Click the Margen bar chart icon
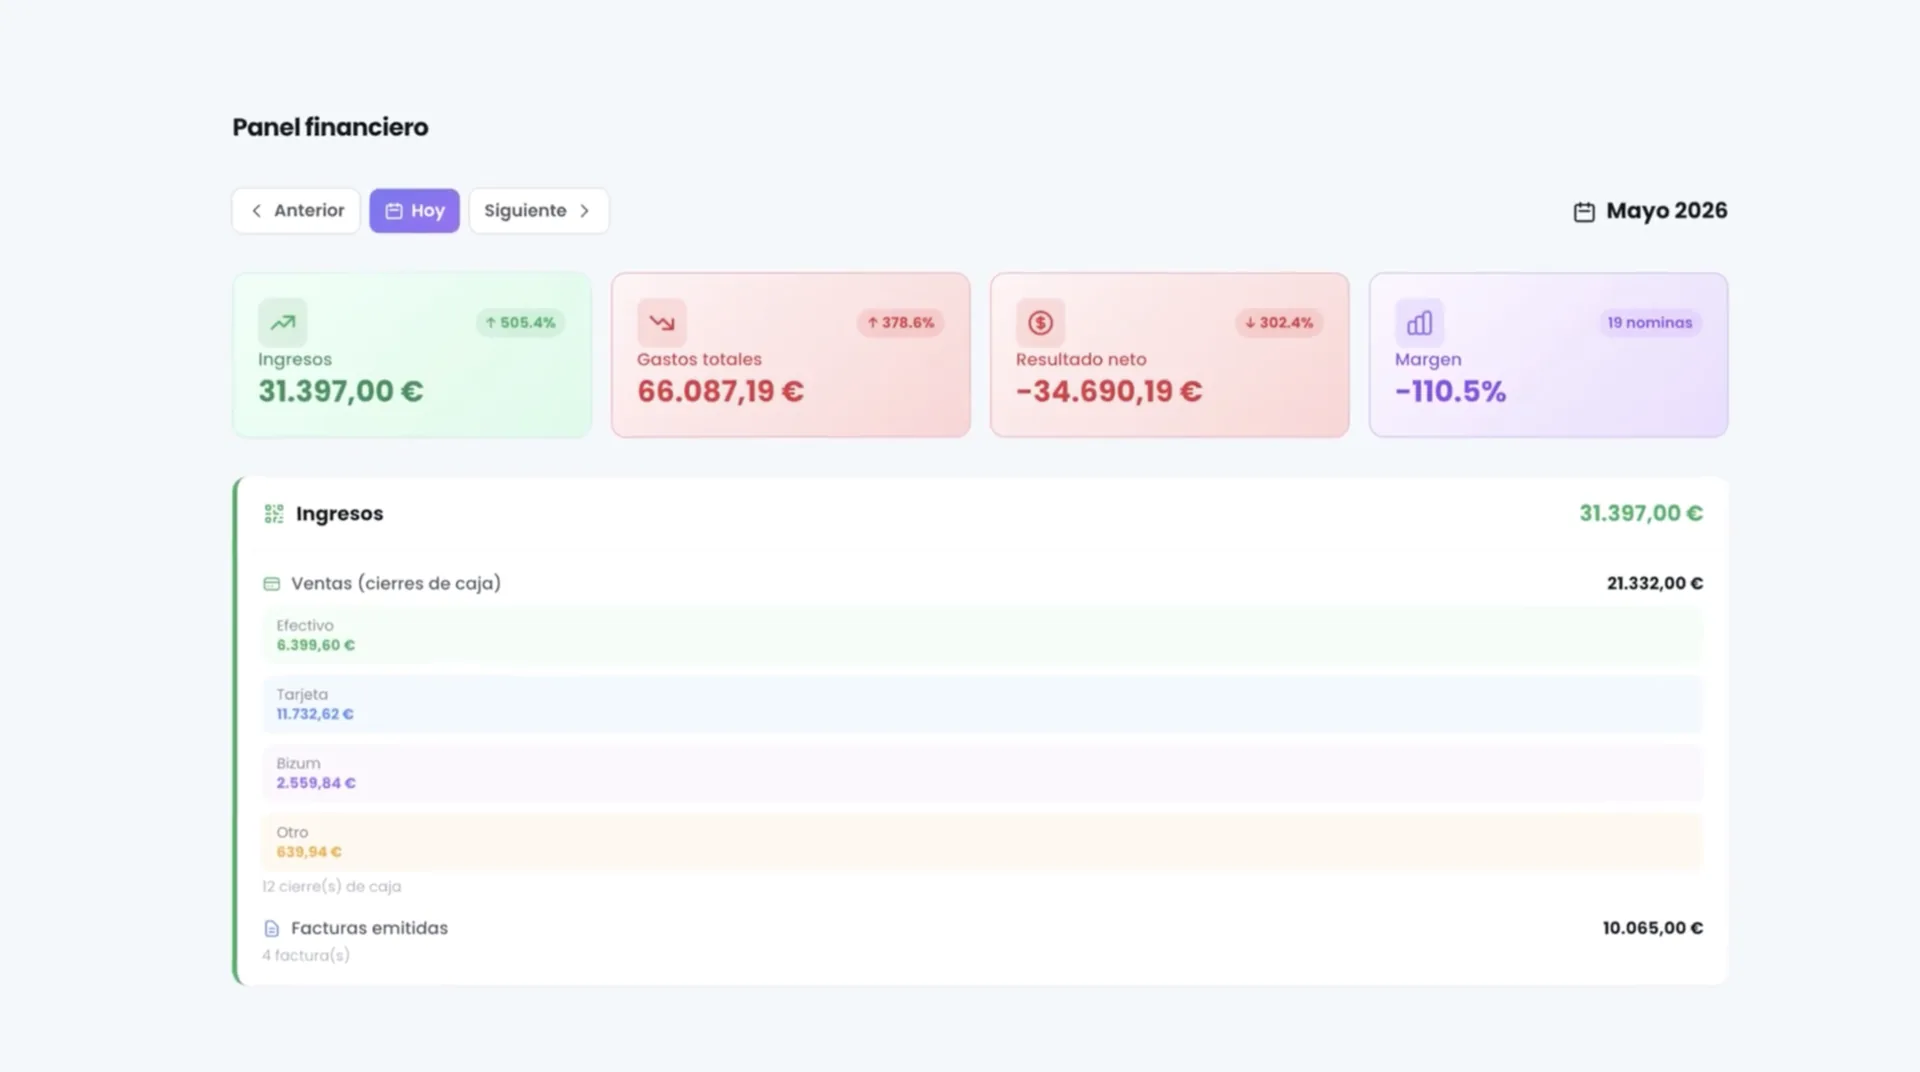Image resolution: width=1920 pixels, height=1072 pixels. 1420,322
